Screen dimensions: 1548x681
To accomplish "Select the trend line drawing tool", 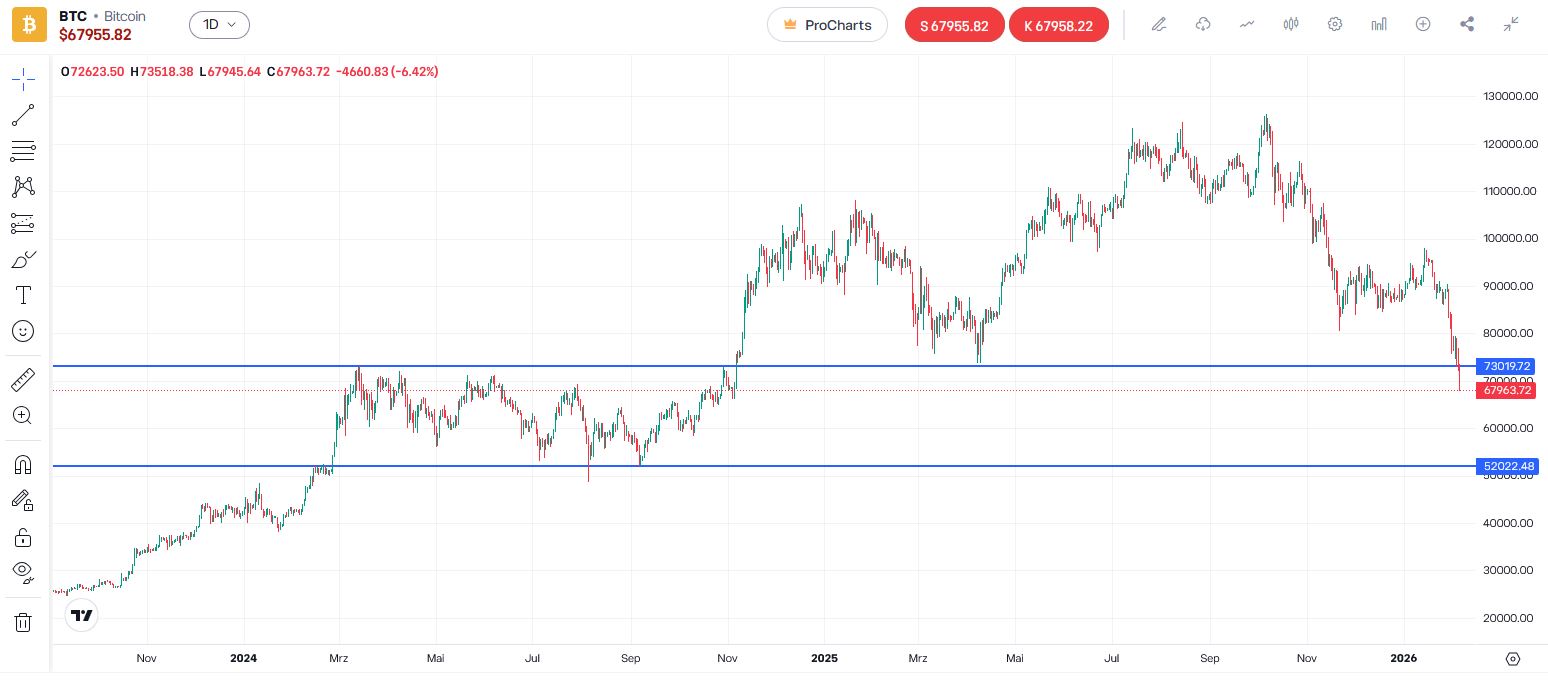I will [23, 115].
